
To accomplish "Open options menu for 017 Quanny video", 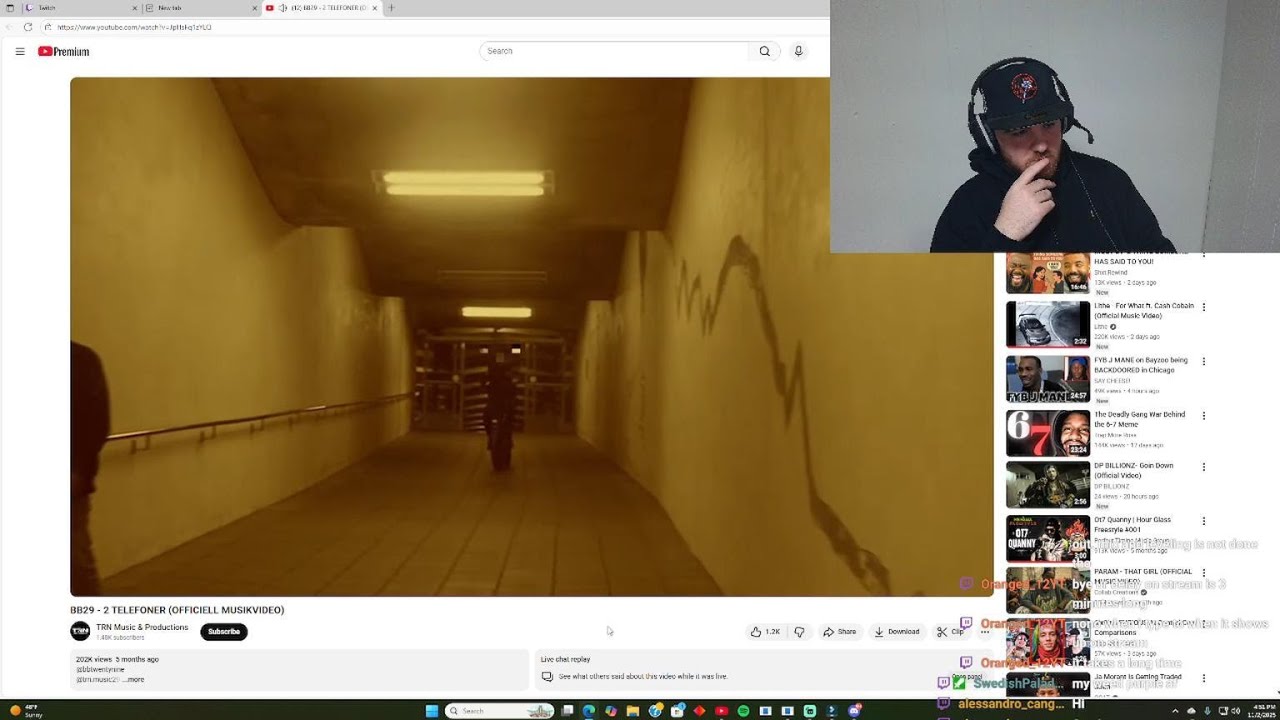I will click(x=1204, y=521).
